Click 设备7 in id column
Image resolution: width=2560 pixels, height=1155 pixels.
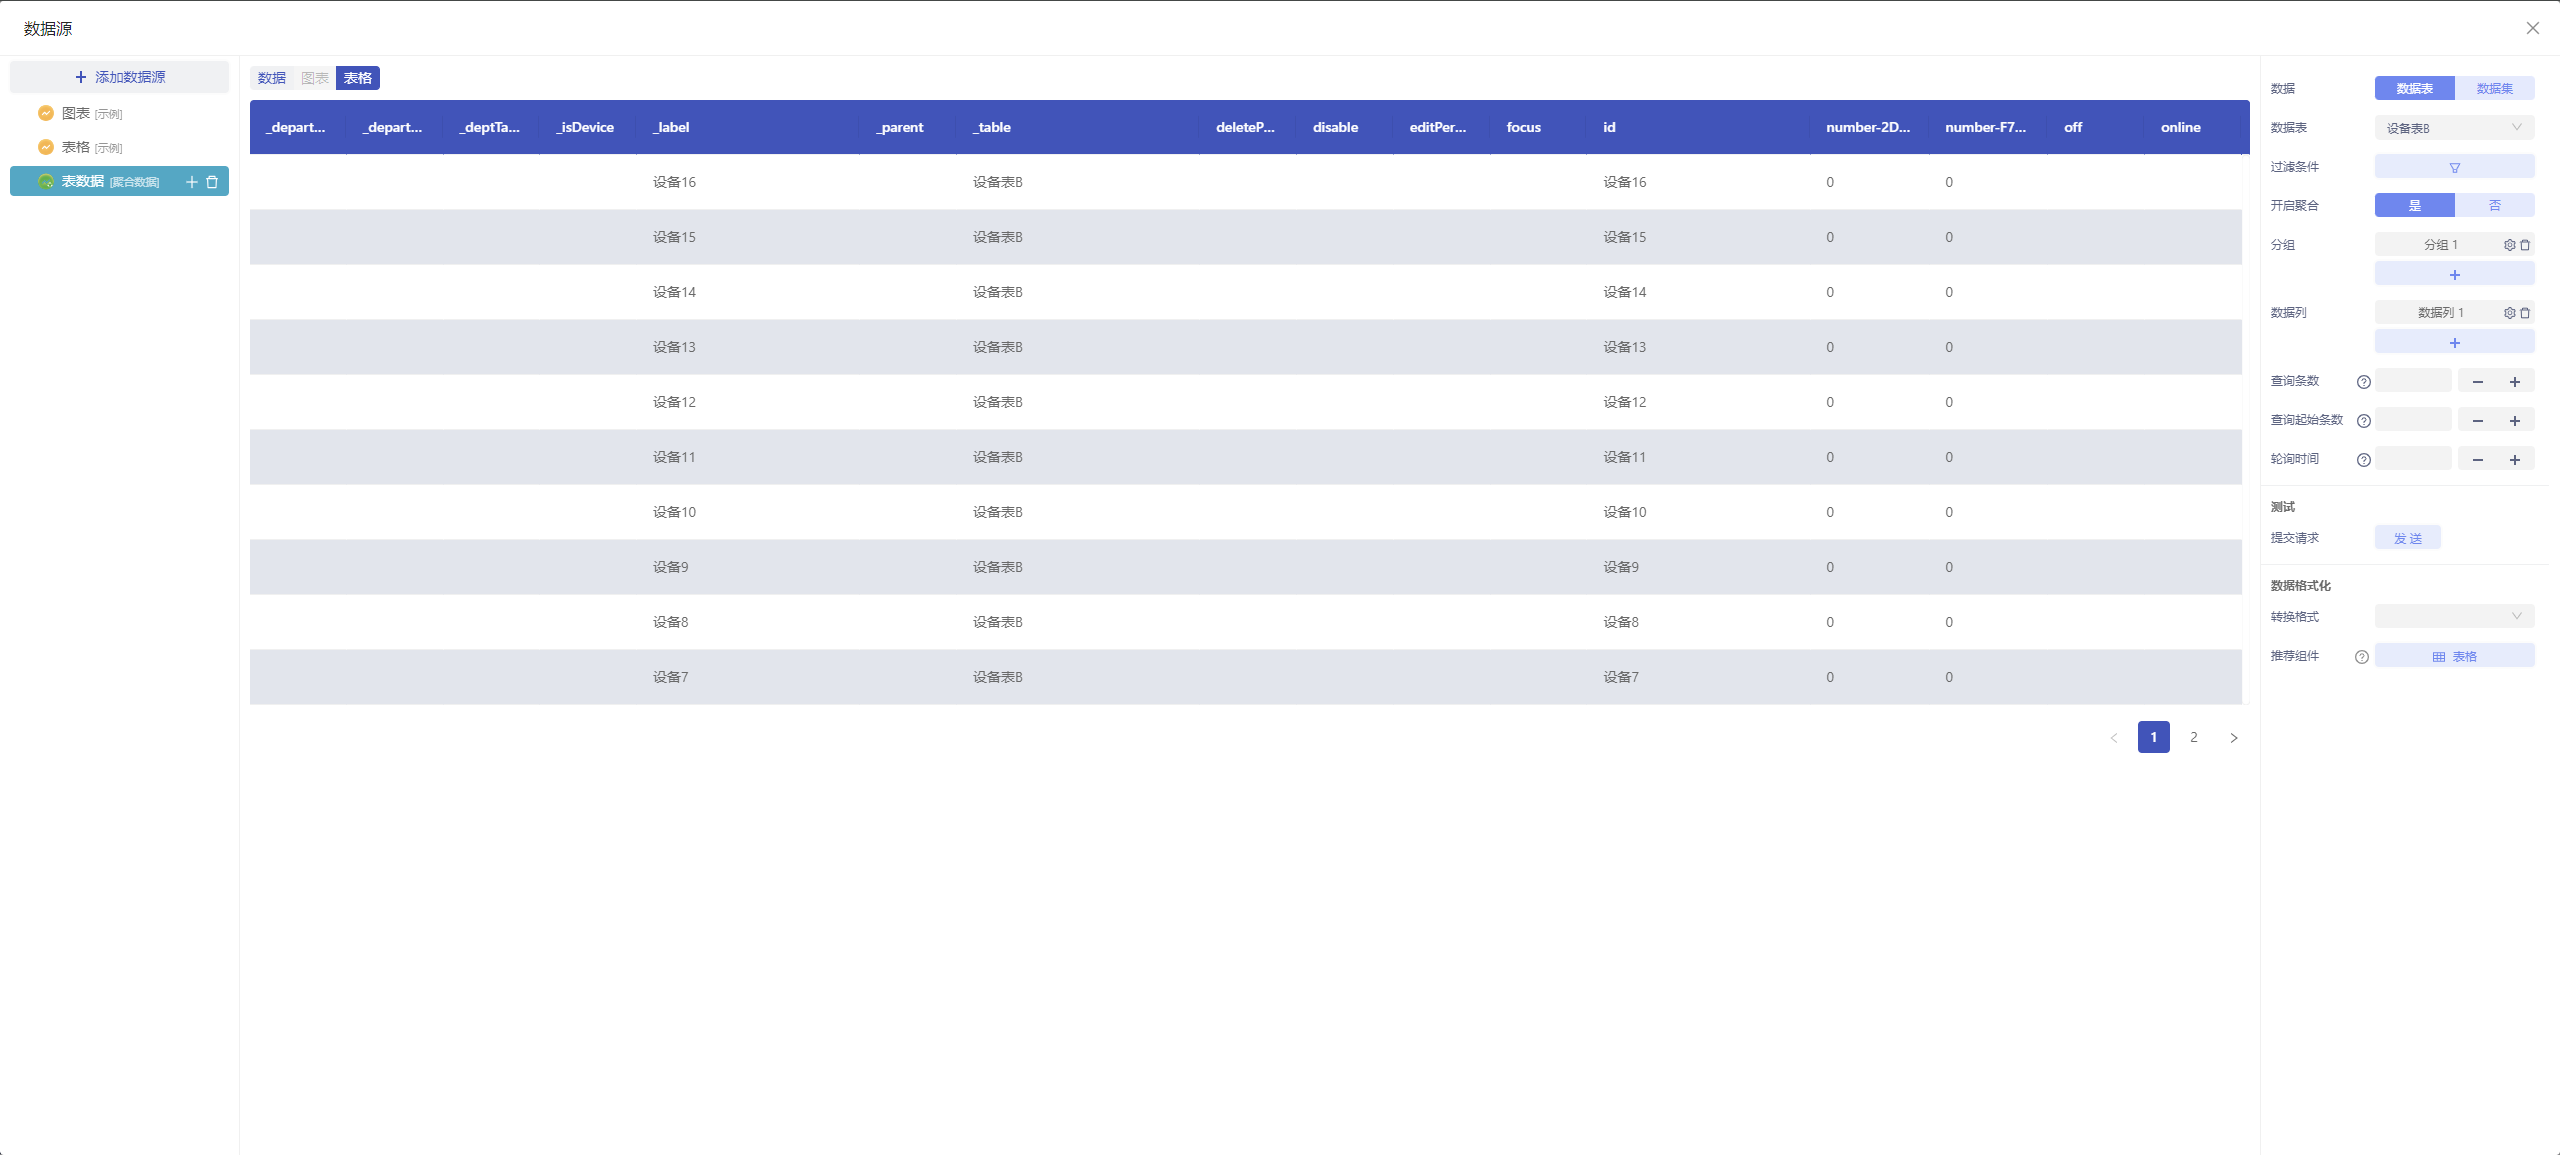point(1621,677)
